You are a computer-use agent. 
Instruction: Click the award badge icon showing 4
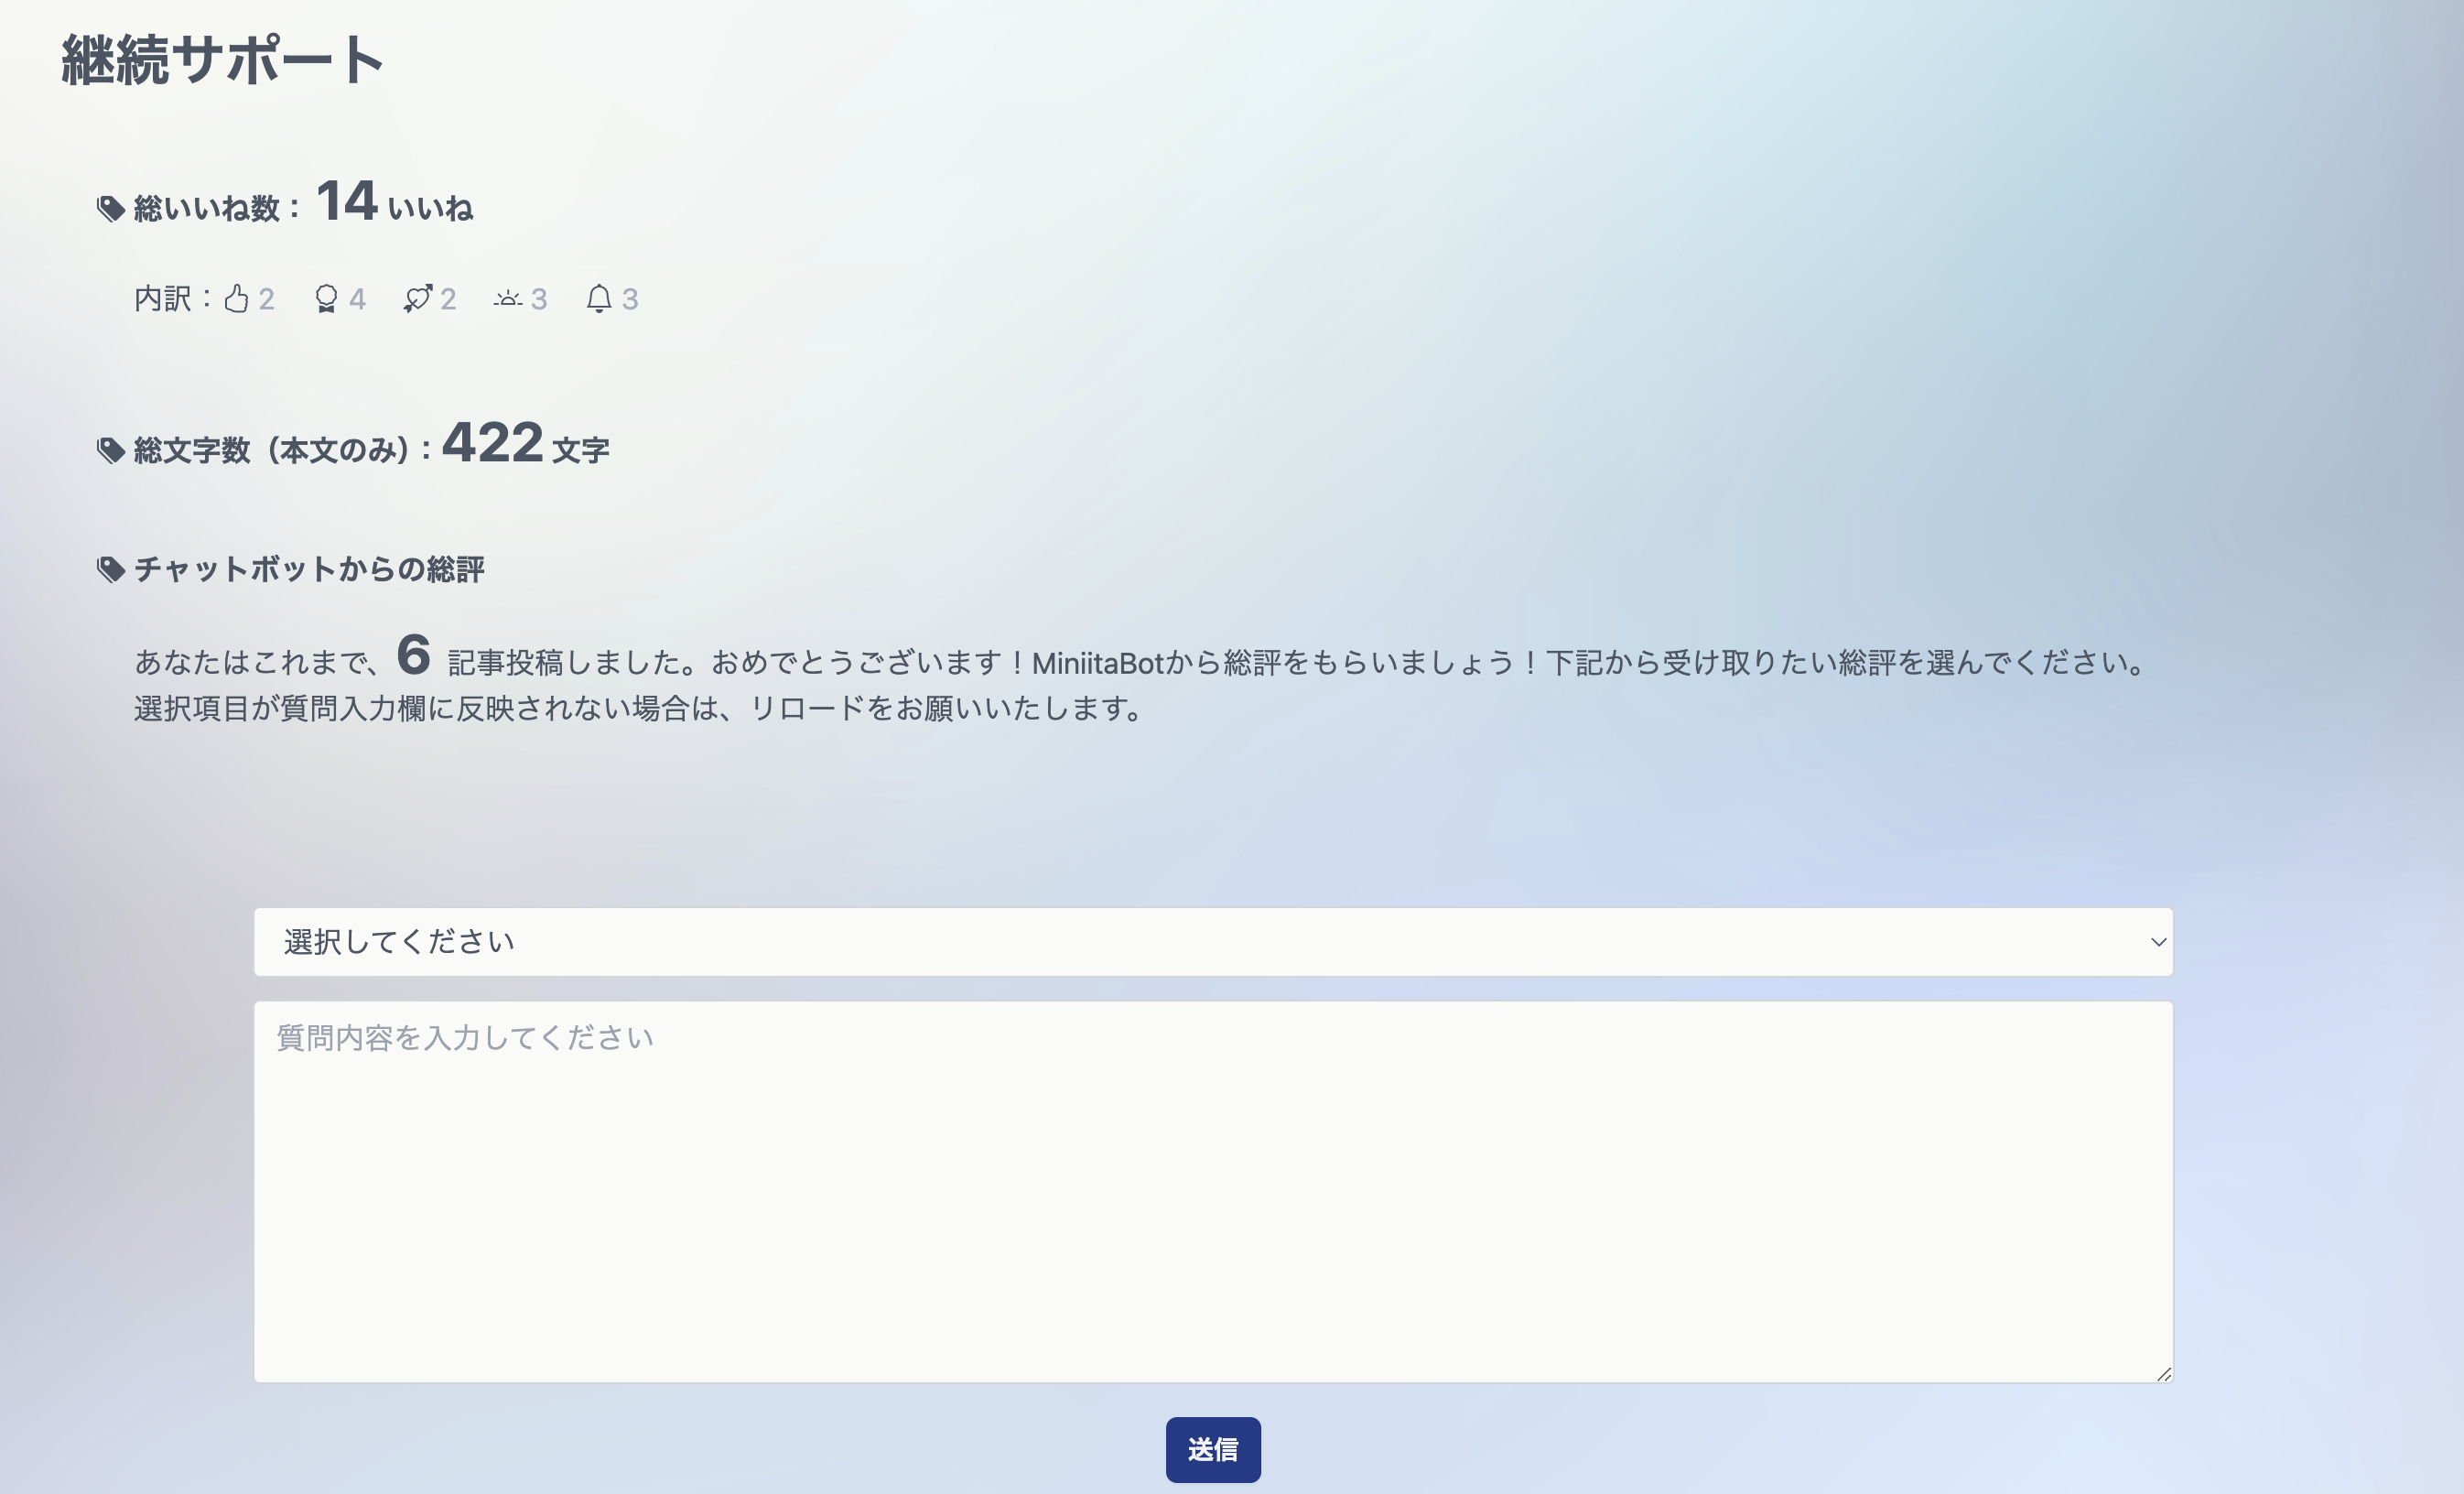pyautogui.click(x=328, y=298)
